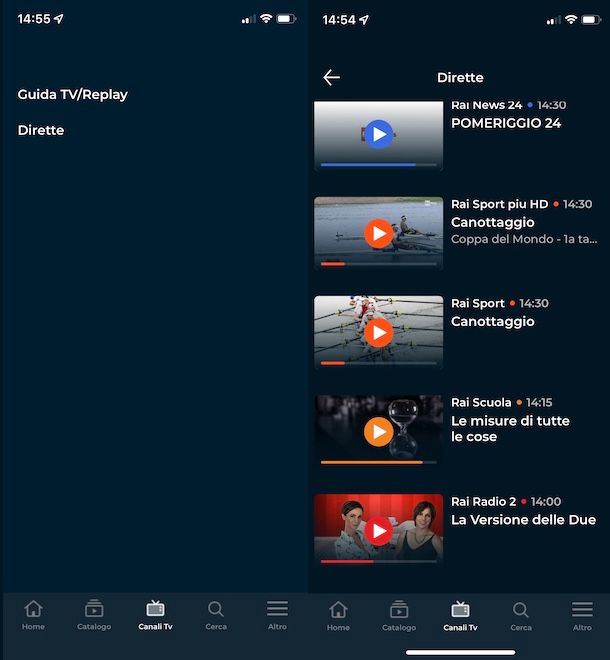Play Rai News 24 Pomeriggio 24 stream
610x660 pixels.
pyautogui.click(x=378, y=135)
